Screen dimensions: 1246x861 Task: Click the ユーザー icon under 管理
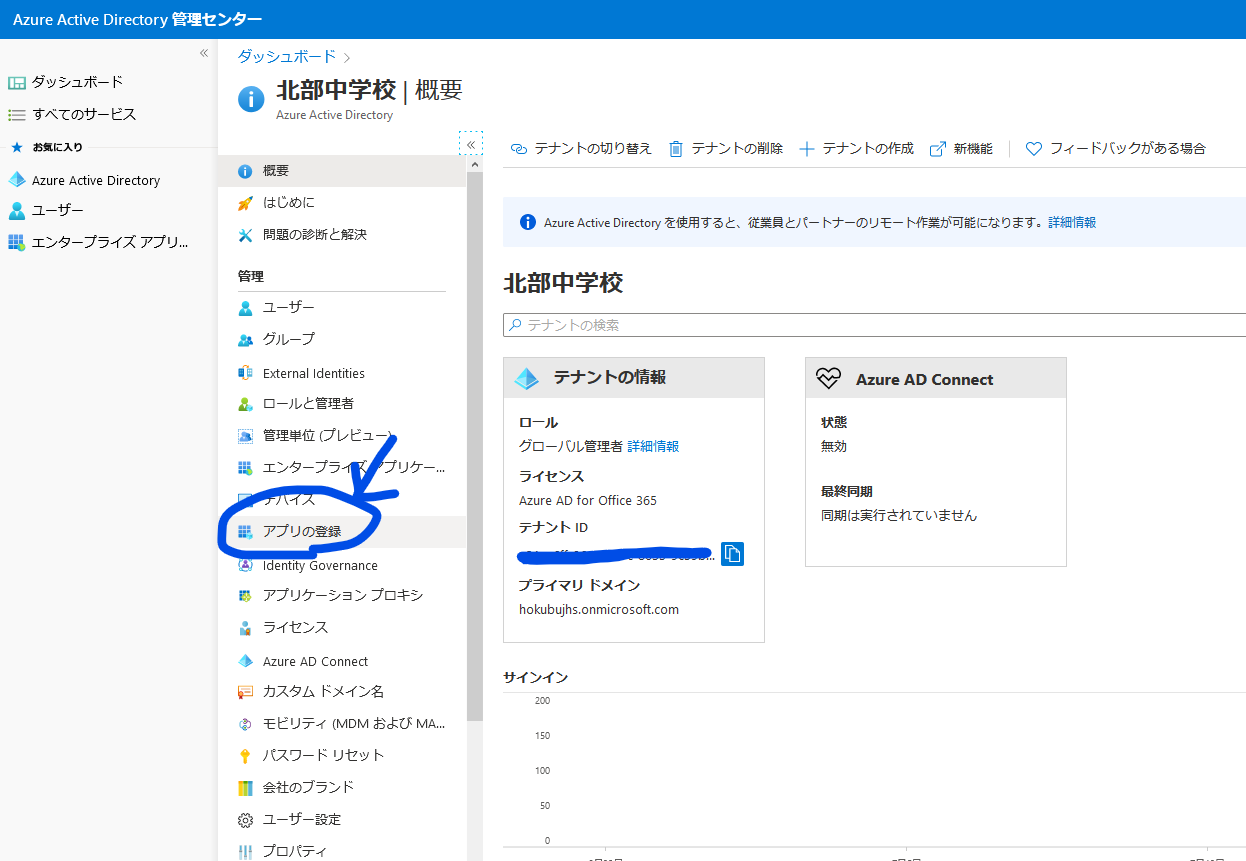click(x=245, y=308)
